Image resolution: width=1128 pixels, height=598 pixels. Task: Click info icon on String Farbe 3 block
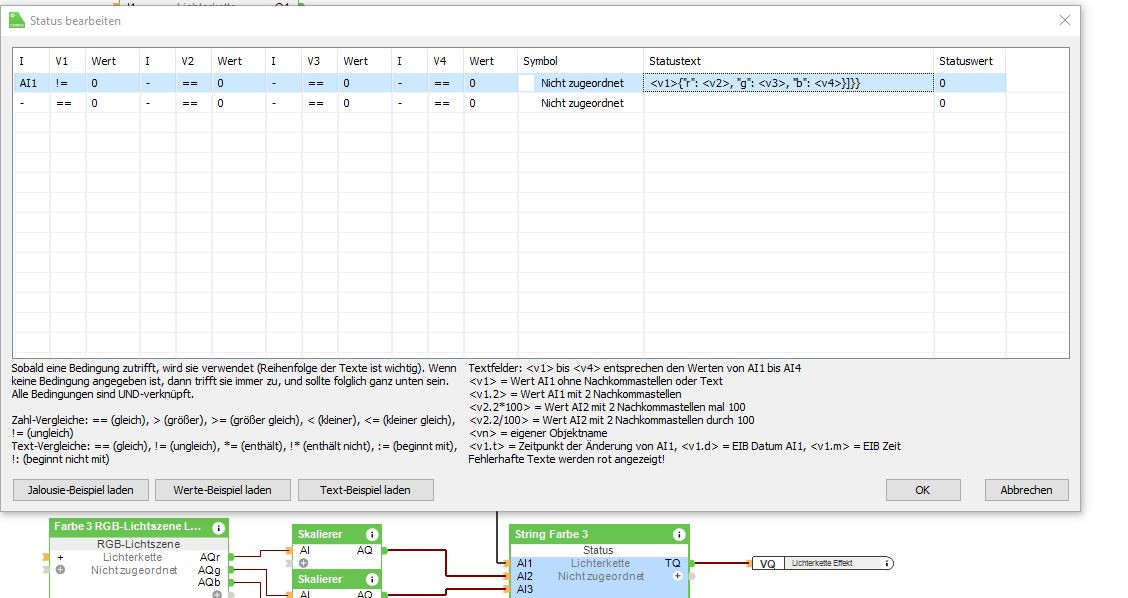click(679, 535)
